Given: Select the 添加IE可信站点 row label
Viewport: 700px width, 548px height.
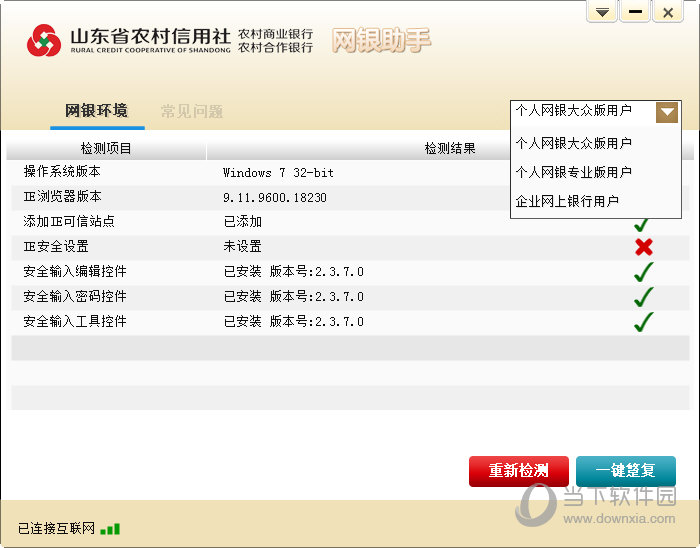Looking at the screenshot, I should click(x=69, y=221).
